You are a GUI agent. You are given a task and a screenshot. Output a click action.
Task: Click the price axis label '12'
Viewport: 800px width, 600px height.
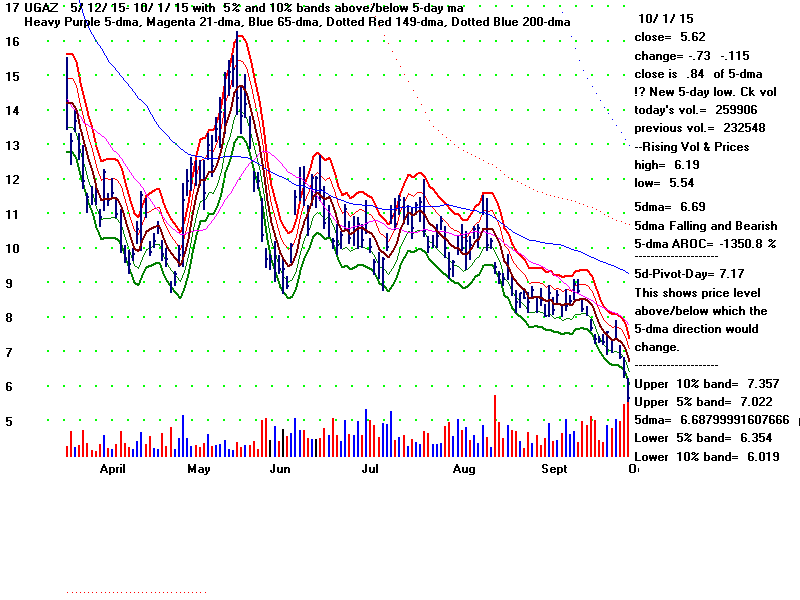point(12,180)
